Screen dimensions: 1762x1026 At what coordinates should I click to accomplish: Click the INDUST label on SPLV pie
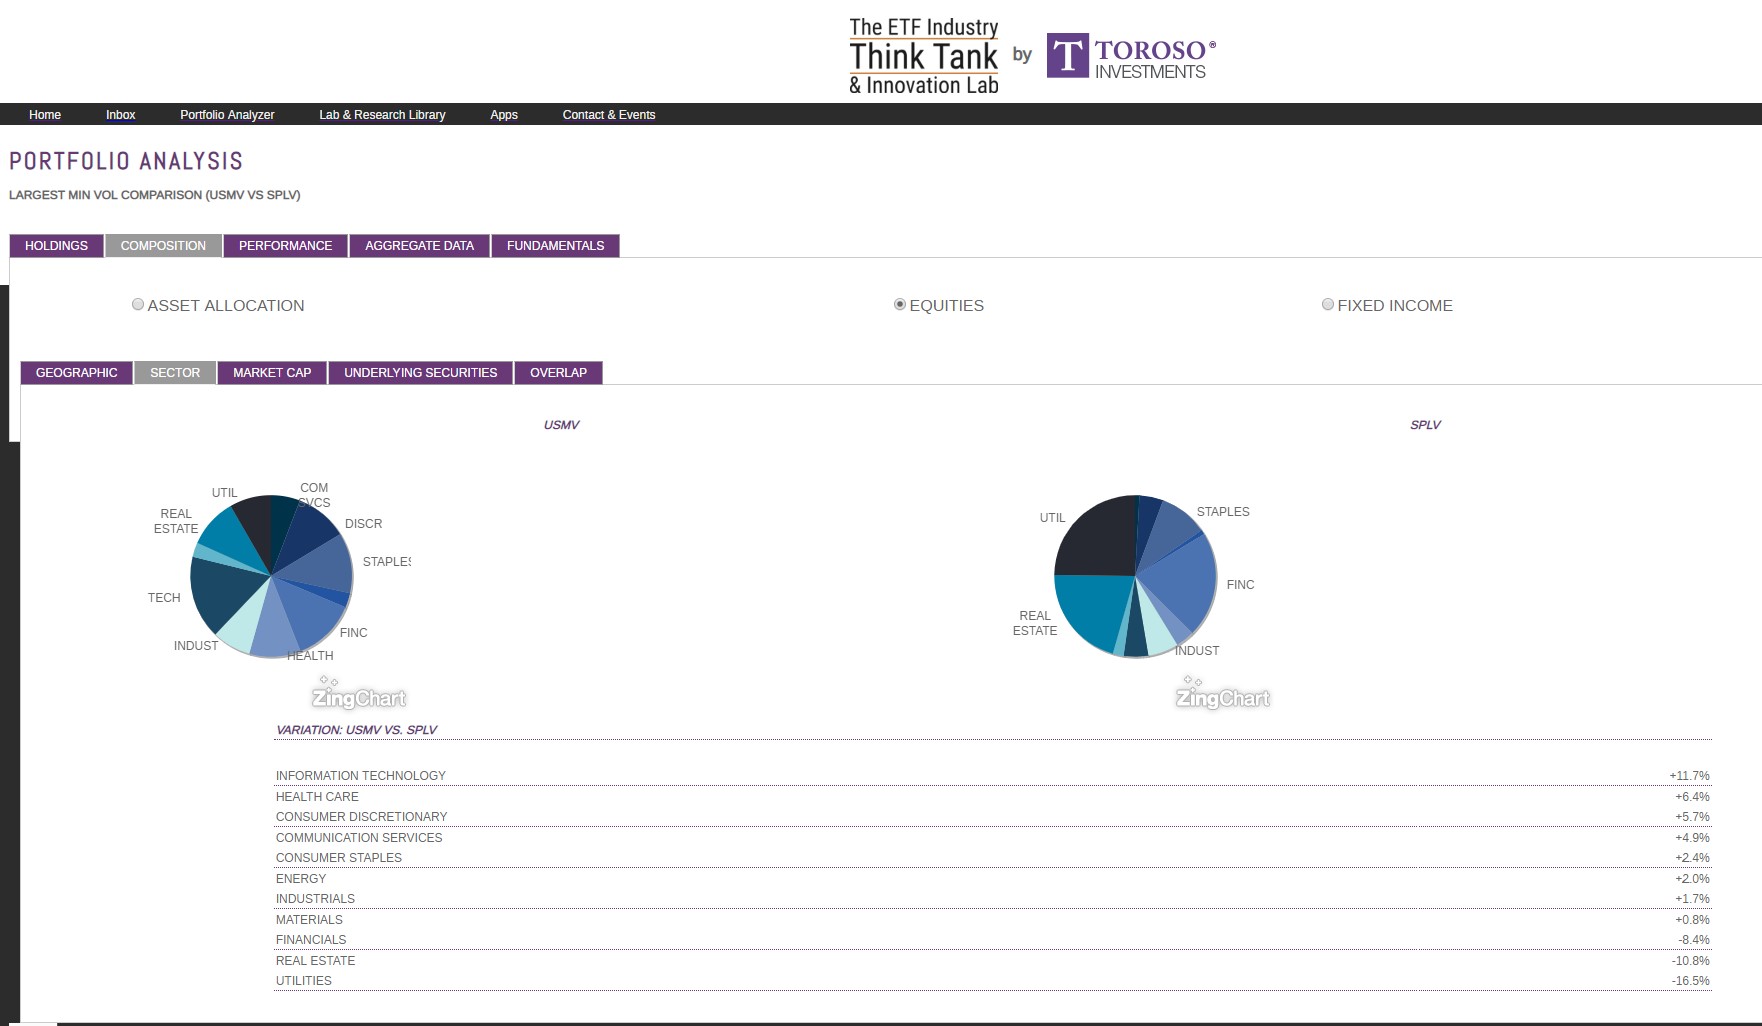coord(1197,651)
